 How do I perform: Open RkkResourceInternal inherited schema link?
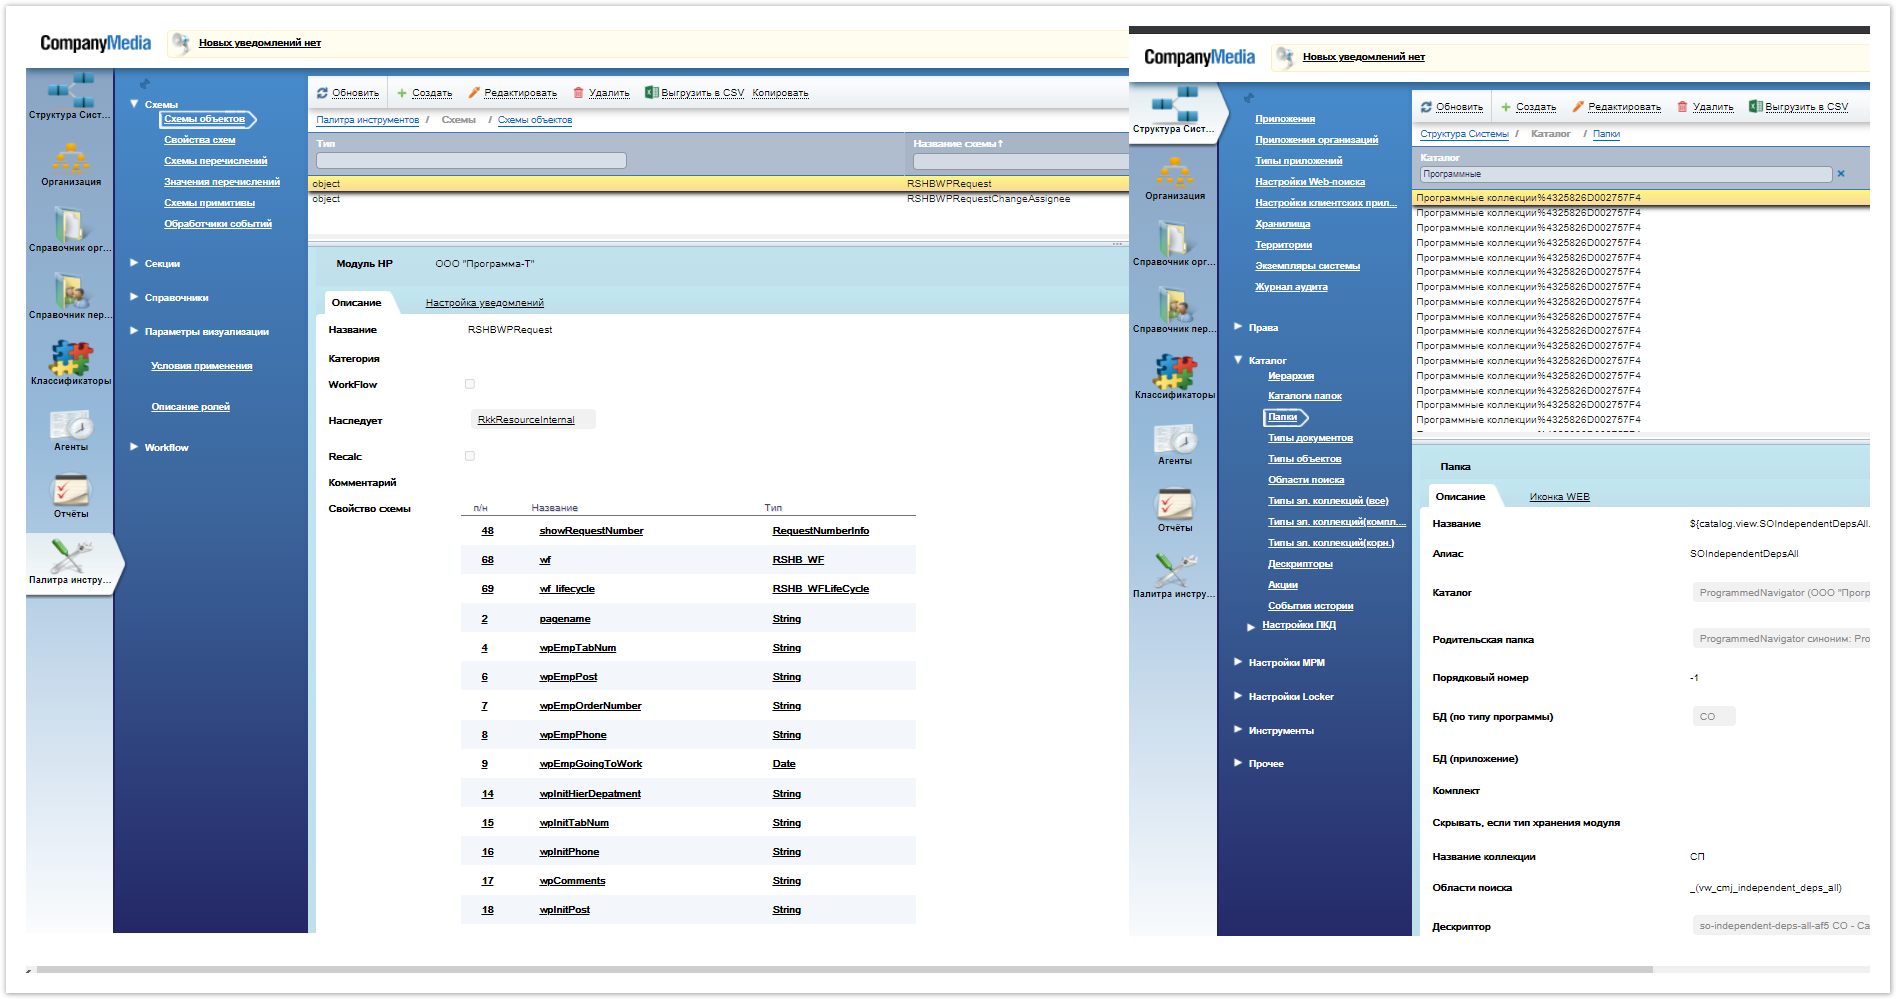(x=526, y=420)
